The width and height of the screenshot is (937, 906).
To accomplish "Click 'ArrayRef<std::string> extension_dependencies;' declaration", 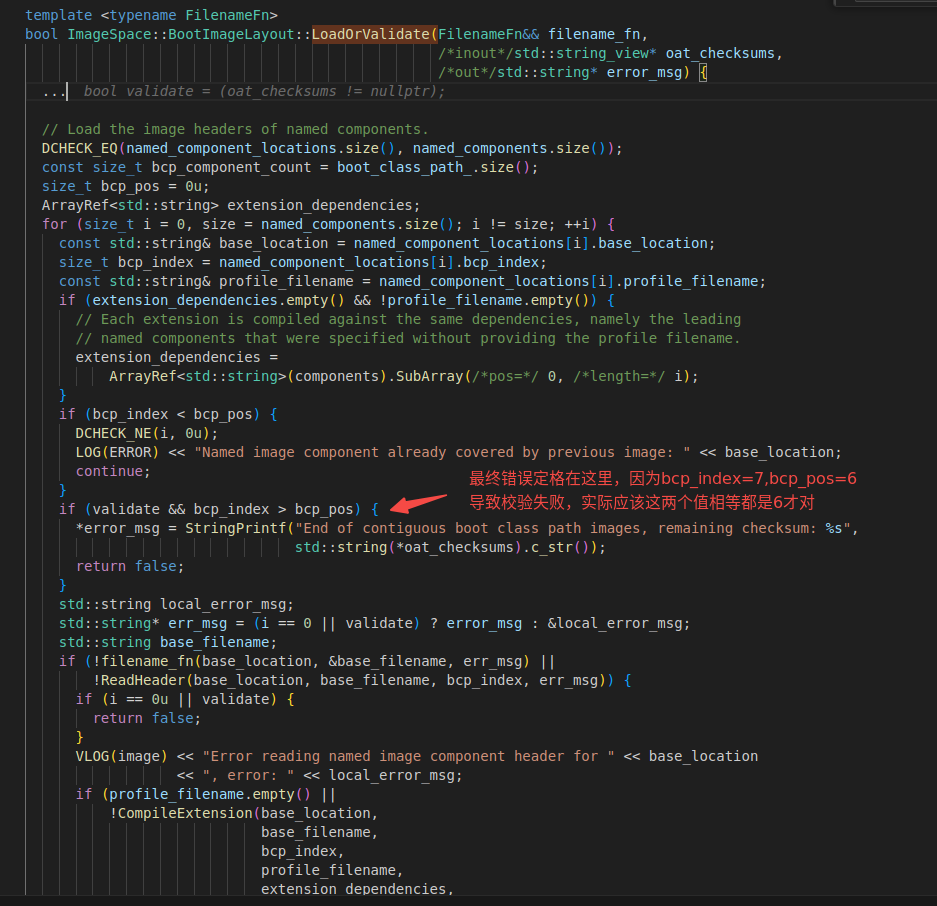I will click(x=231, y=206).
